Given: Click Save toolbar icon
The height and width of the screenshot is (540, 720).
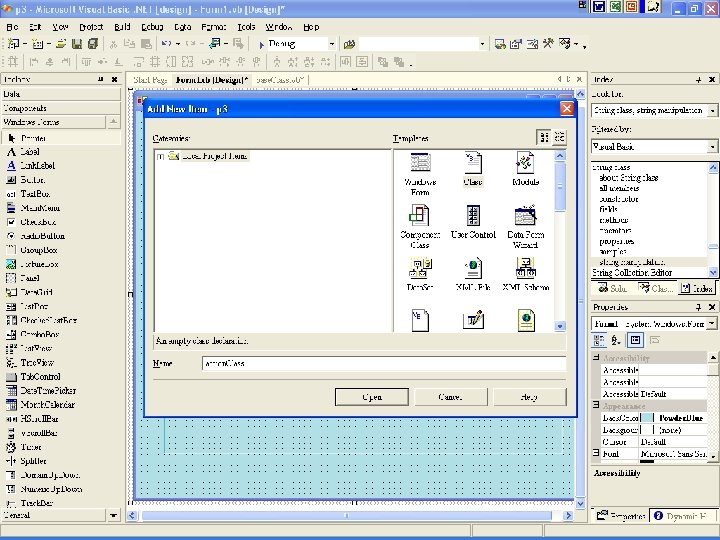Looking at the screenshot, I should pos(77,44).
